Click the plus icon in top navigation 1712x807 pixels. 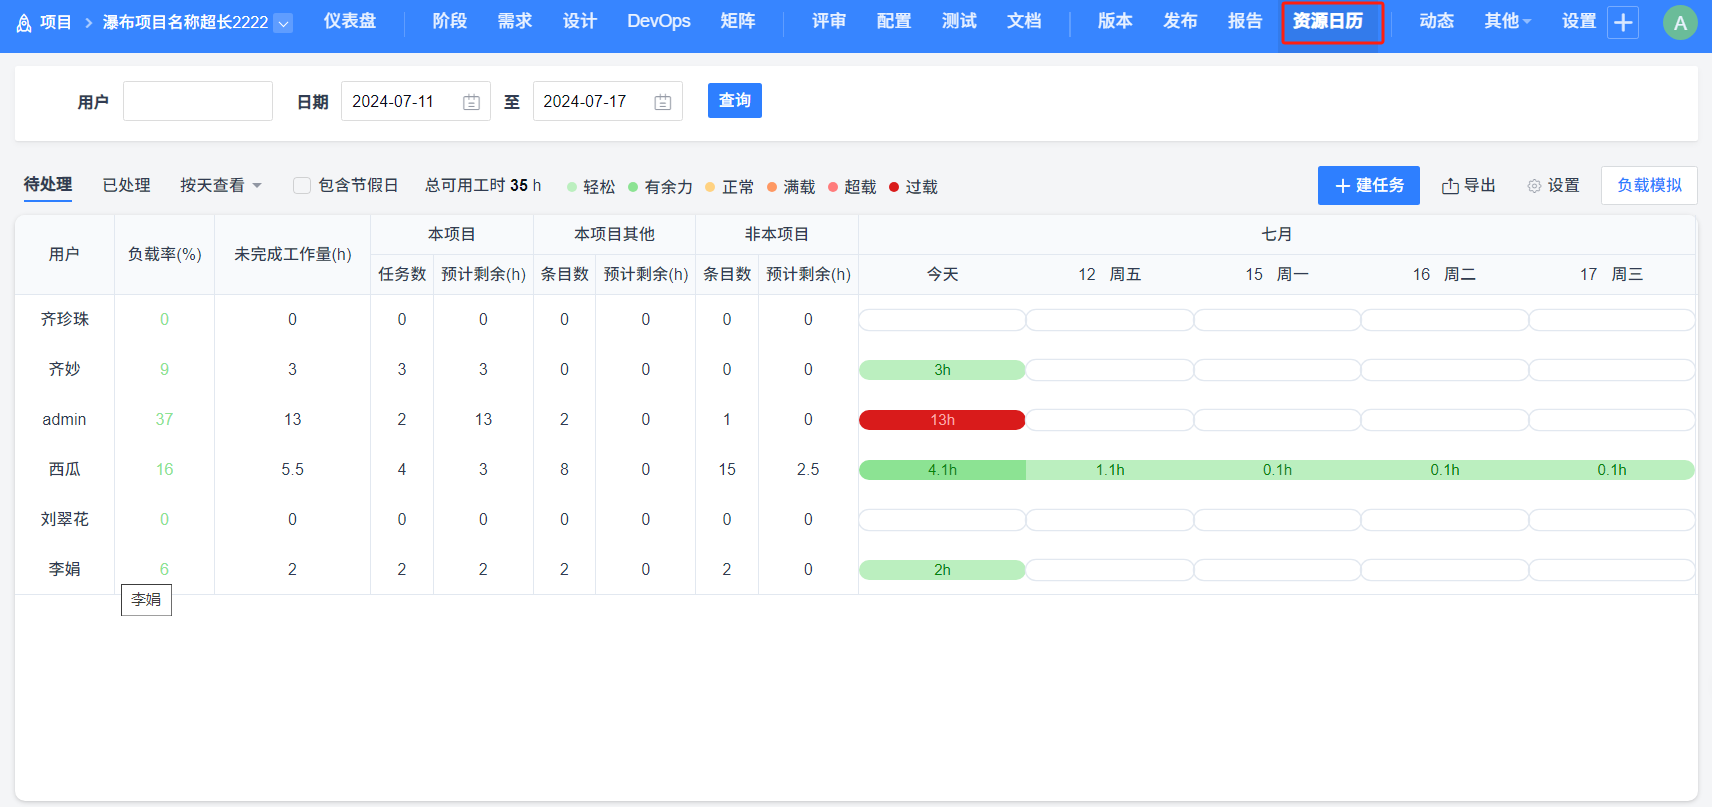click(x=1623, y=22)
